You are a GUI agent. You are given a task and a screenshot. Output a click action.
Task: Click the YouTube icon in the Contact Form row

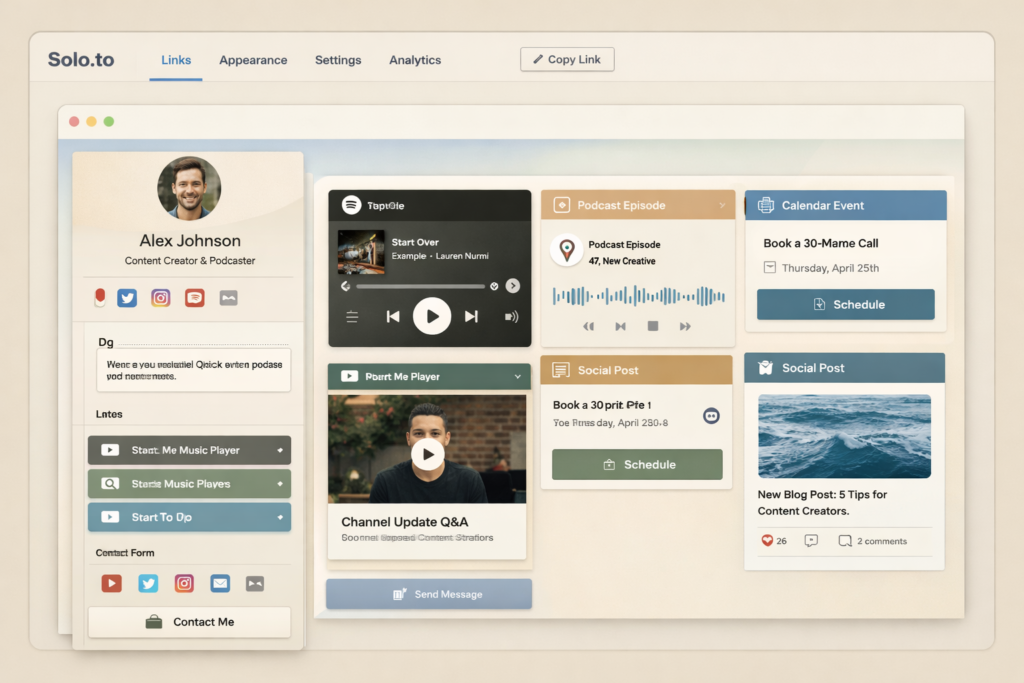coord(111,583)
